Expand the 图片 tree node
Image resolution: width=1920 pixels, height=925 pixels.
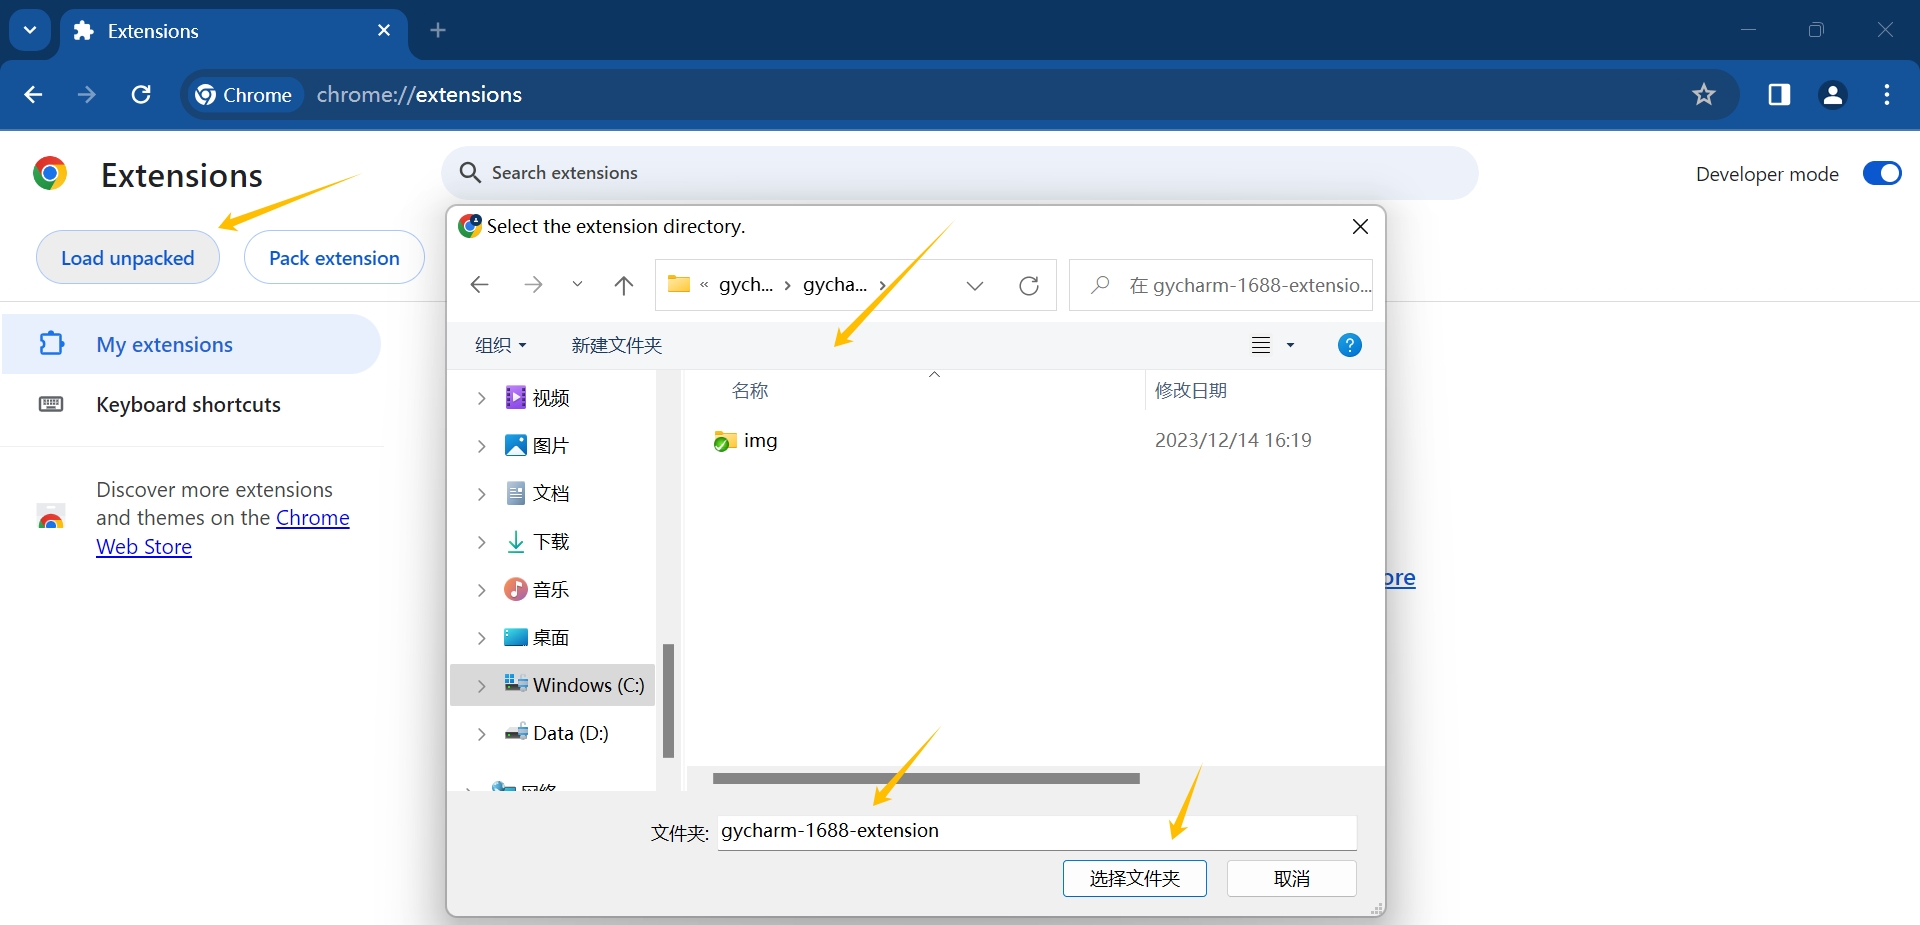[481, 446]
